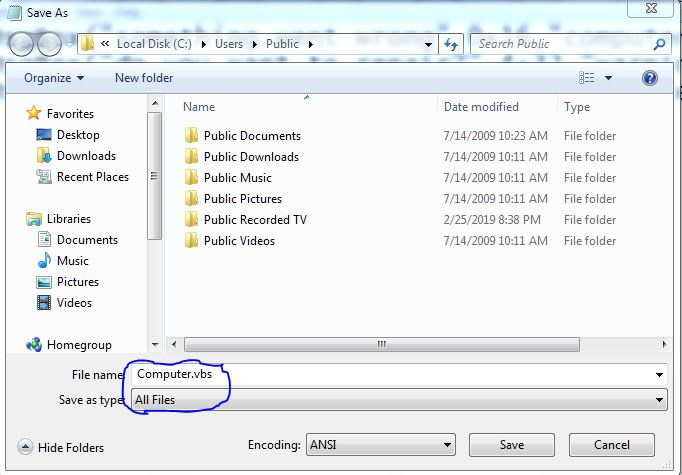Click New folder in toolbar
The height and width of the screenshot is (475, 682).
click(144, 78)
